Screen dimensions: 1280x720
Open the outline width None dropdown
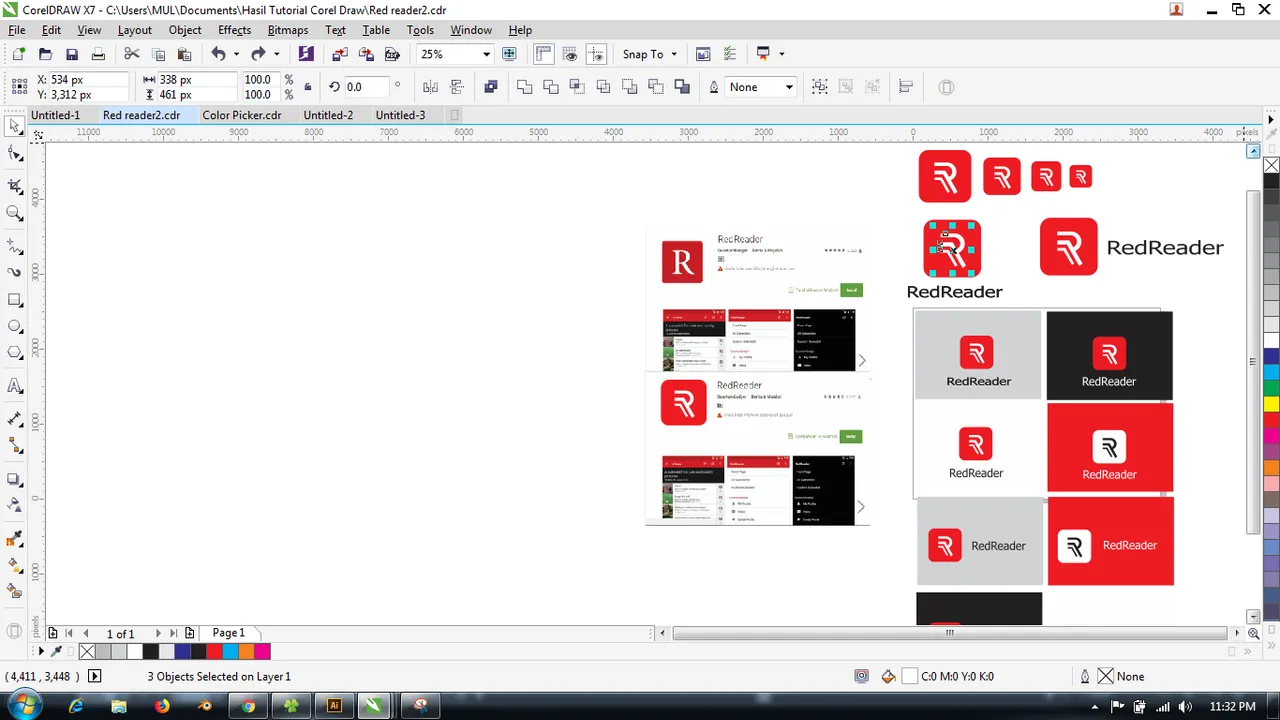click(x=788, y=87)
